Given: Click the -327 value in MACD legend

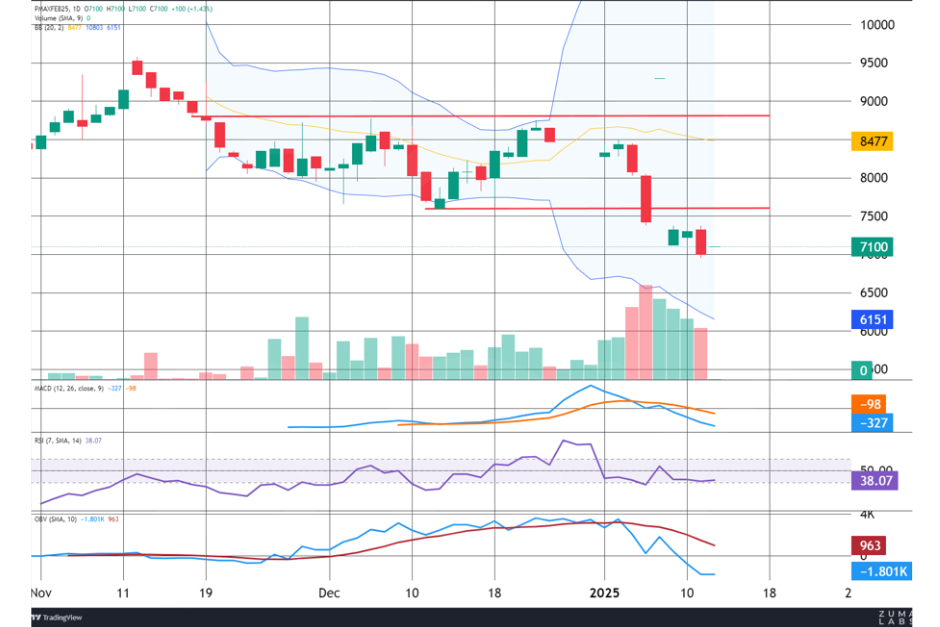Looking at the screenshot, I should (116, 388).
